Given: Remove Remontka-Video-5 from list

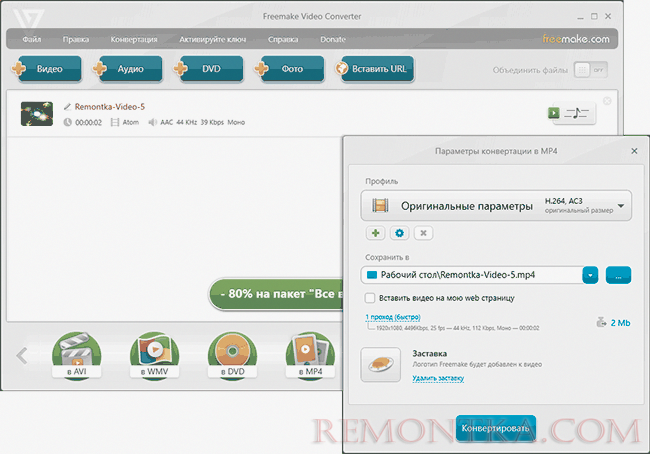Looking at the screenshot, I should [607, 101].
